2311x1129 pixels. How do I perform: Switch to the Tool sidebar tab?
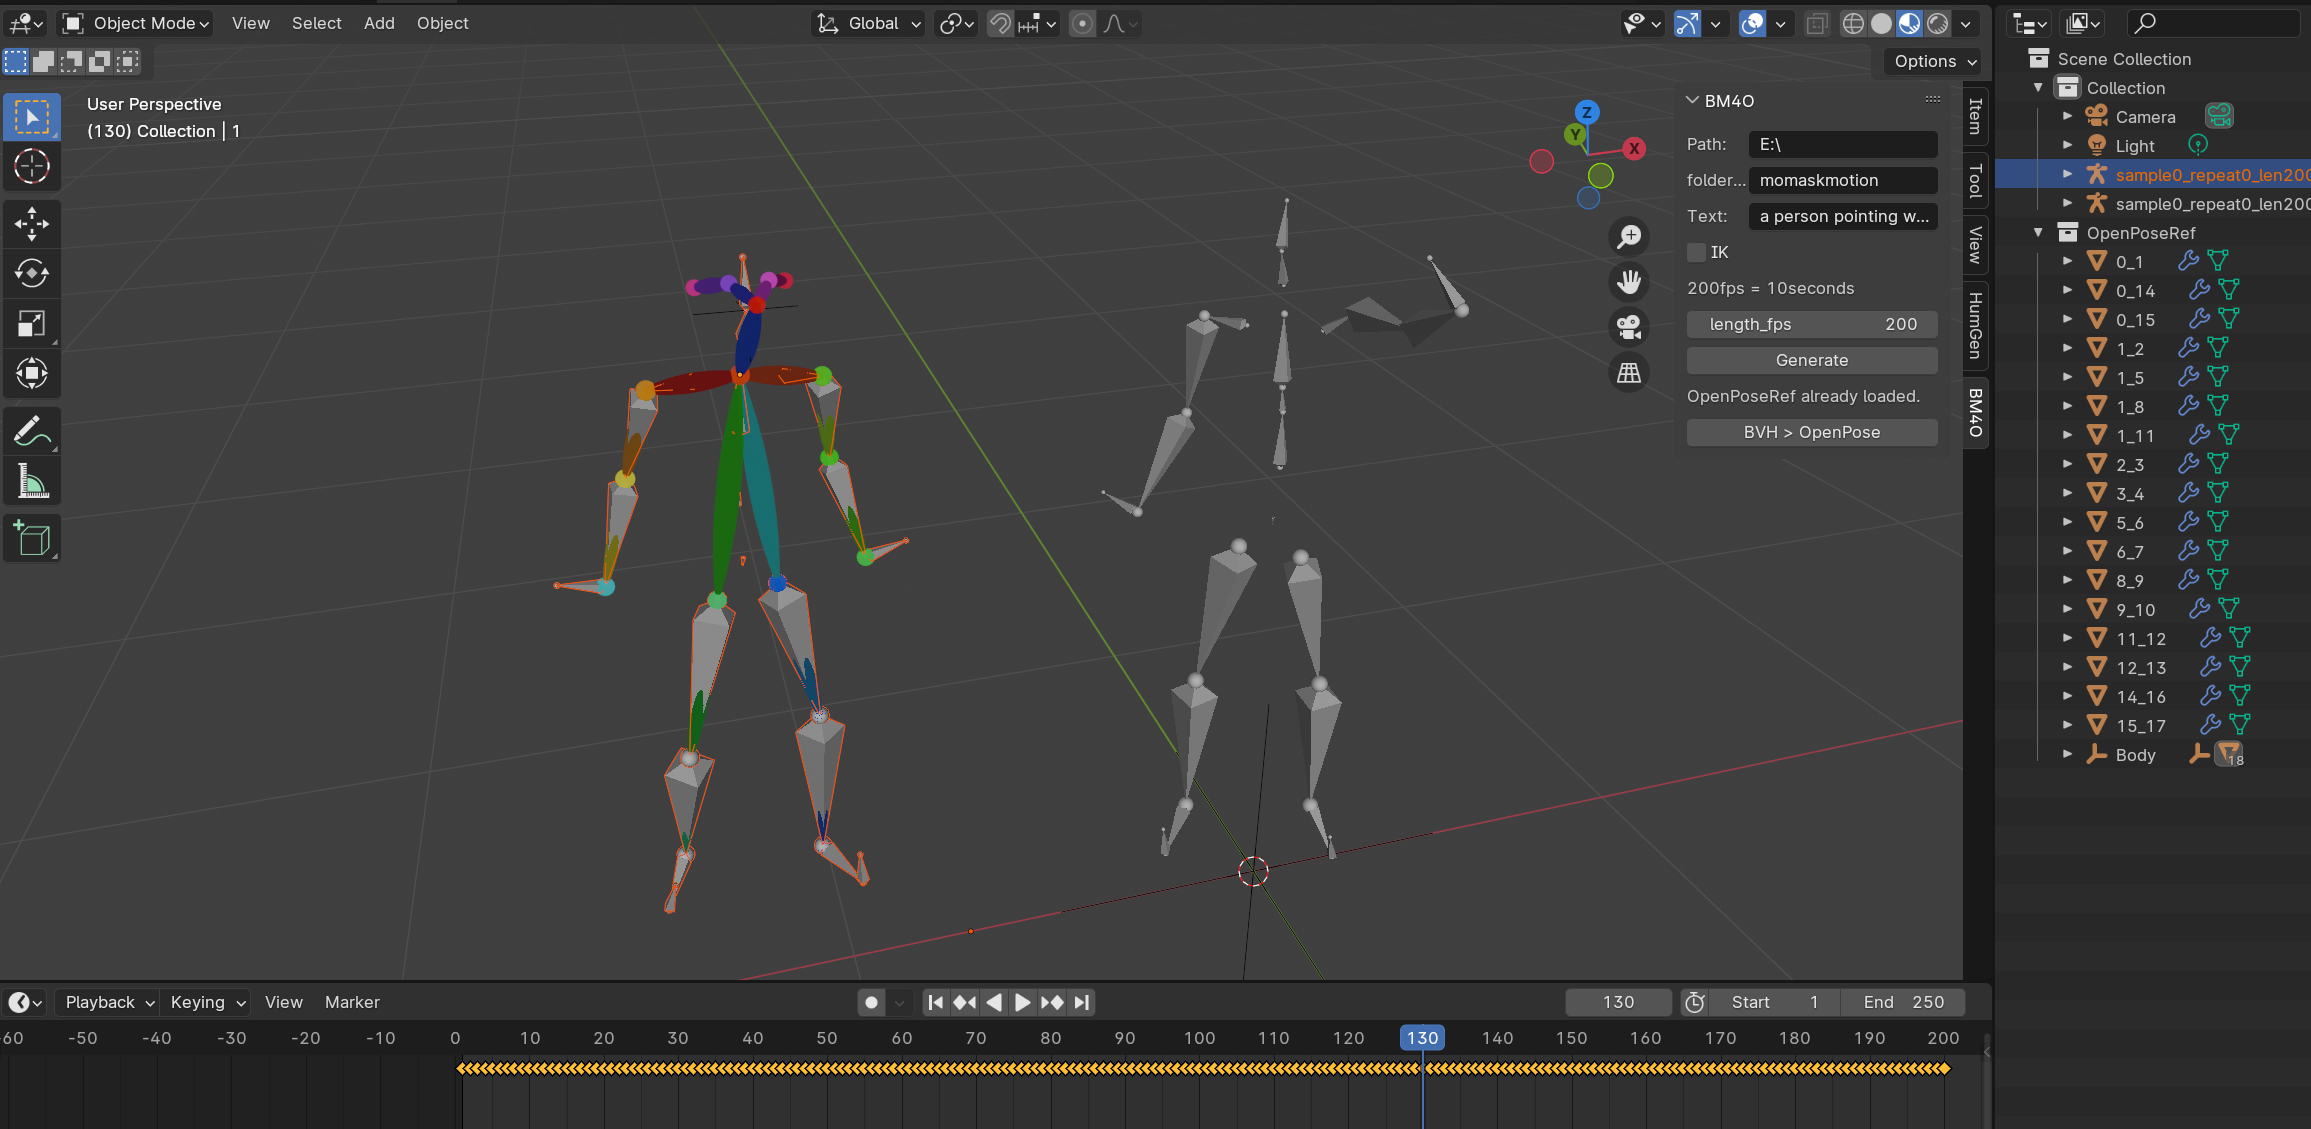click(1975, 181)
